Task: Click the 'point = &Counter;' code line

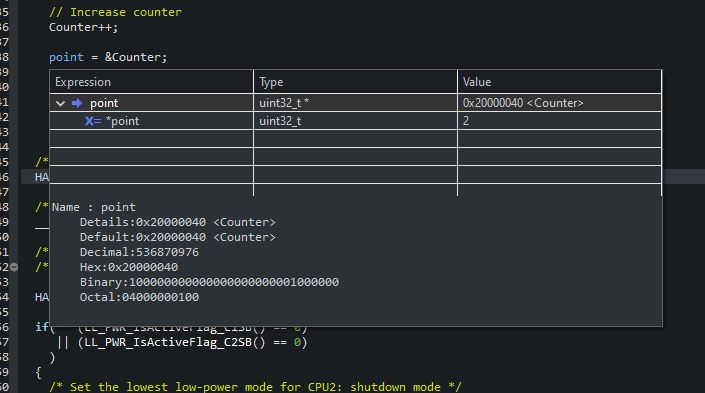Action: coord(108,57)
